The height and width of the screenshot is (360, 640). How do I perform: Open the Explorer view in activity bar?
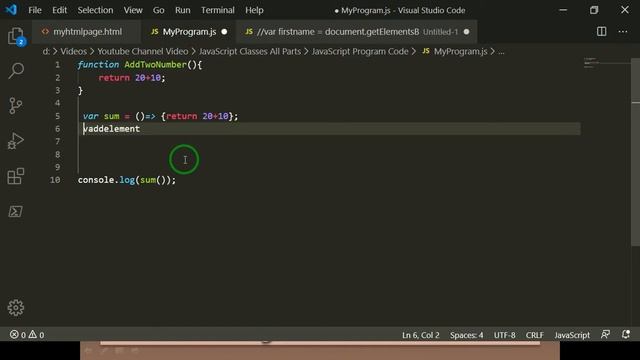(x=16, y=36)
